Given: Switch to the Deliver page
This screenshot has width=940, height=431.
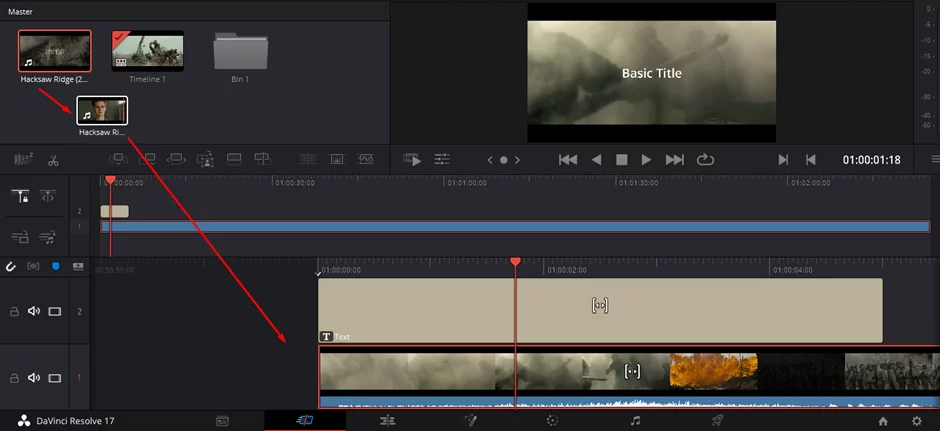Looking at the screenshot, I should click(718, 421).
